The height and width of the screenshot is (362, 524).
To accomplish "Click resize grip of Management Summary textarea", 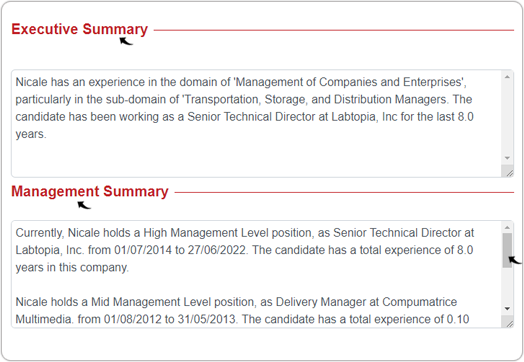I will [x=509, y=323].
